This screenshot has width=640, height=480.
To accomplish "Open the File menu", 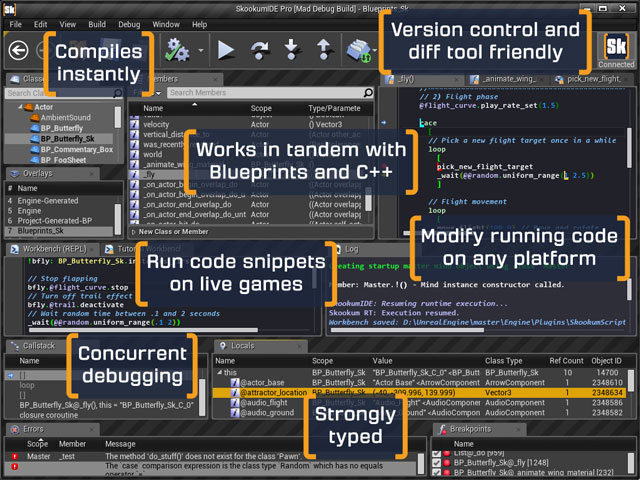I will click(16, 24).
